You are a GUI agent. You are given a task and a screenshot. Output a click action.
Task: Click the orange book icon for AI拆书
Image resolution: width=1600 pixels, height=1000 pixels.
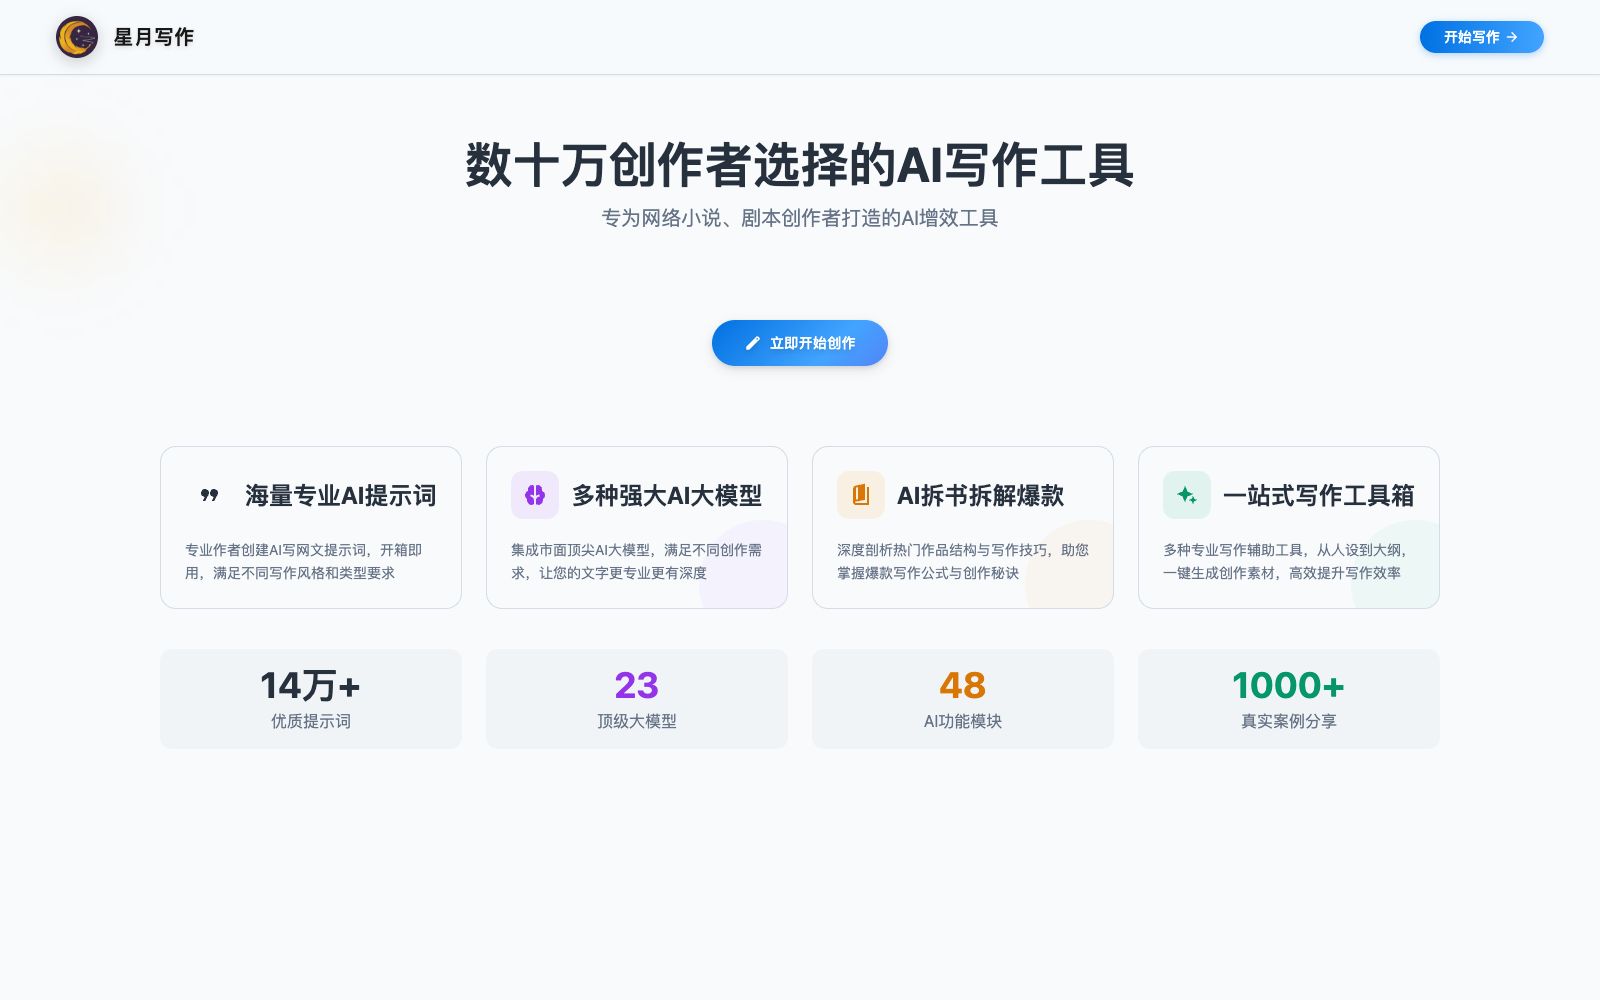point(861,495)
